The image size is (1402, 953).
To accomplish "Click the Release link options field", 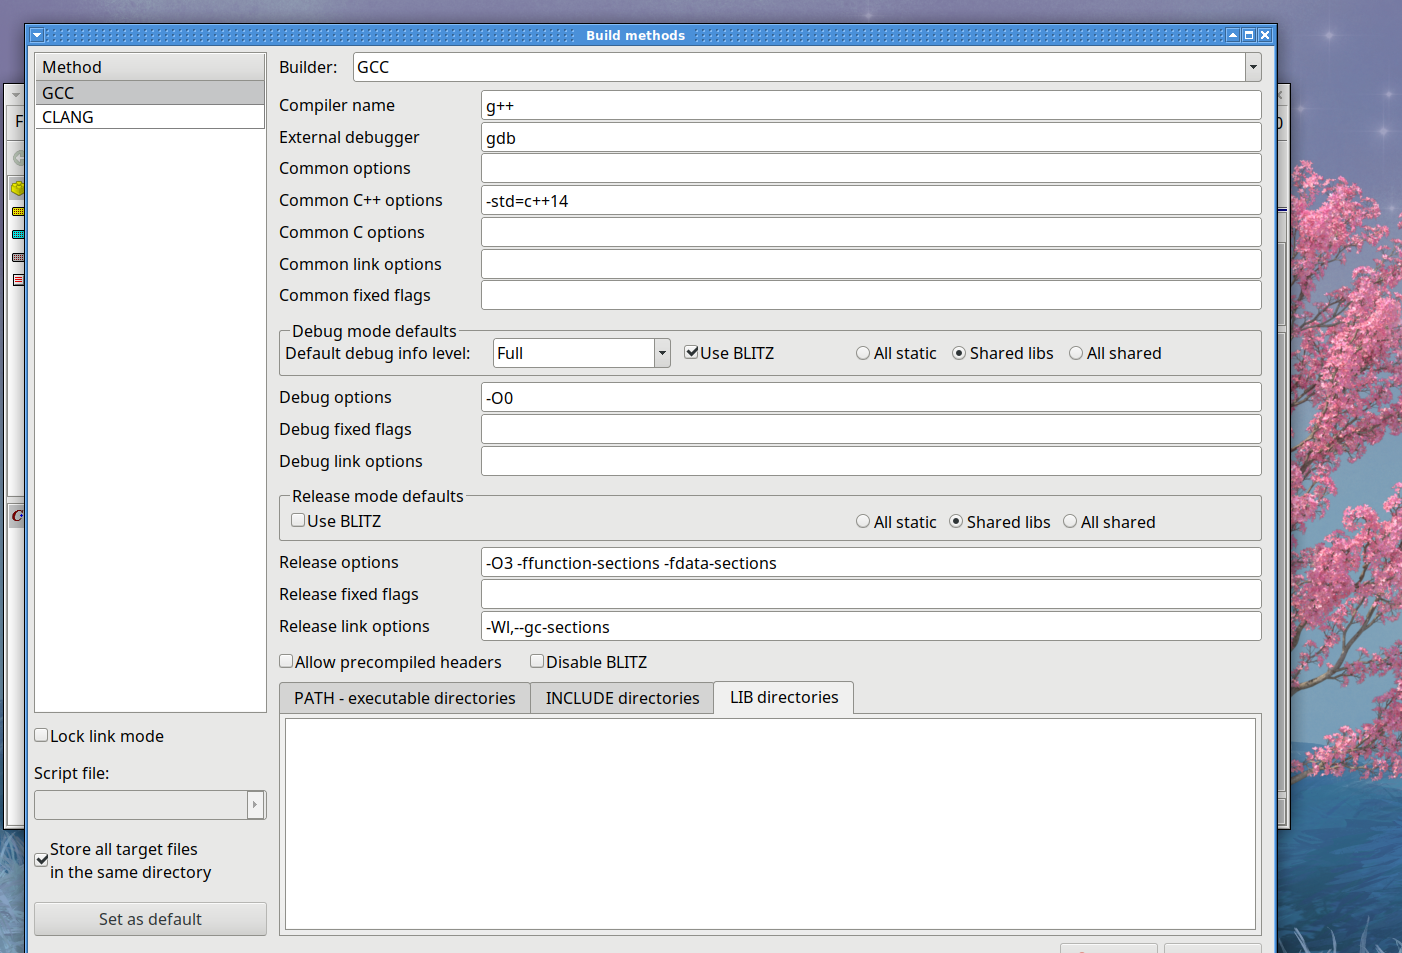I will pyautogui.click(x=870, y=627).
